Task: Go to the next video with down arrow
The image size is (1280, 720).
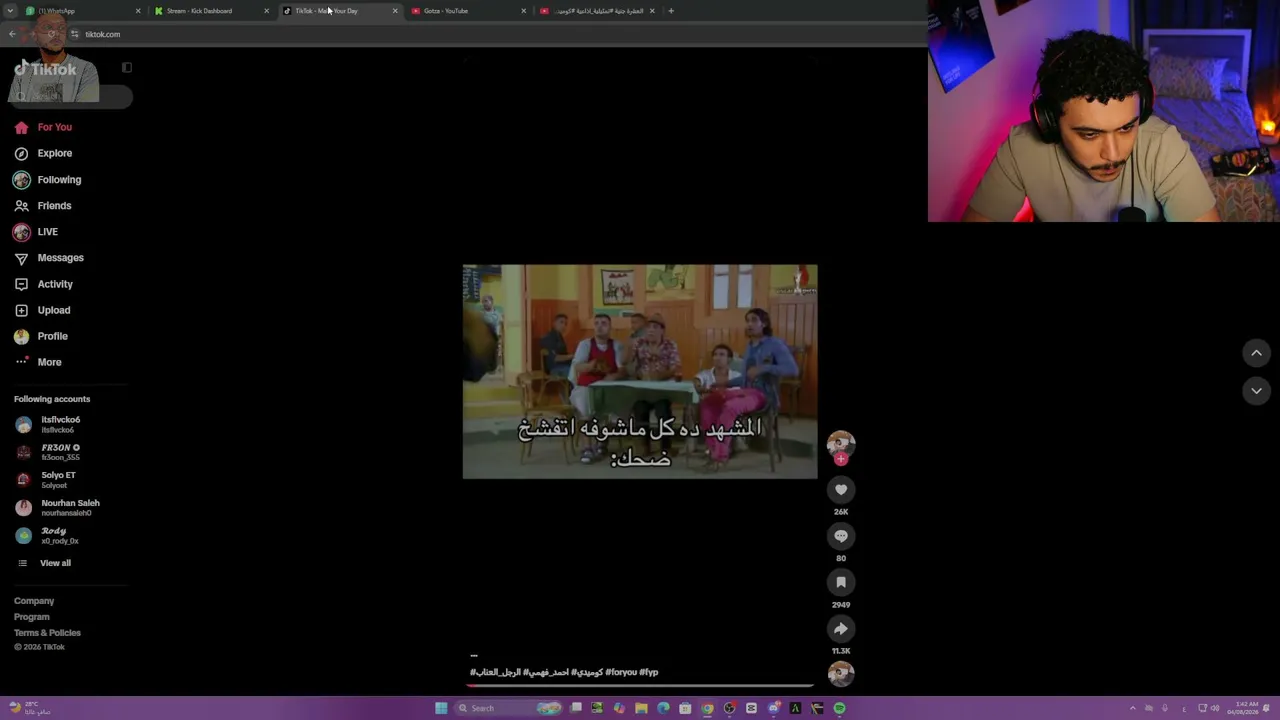Action: (1257, 391)
